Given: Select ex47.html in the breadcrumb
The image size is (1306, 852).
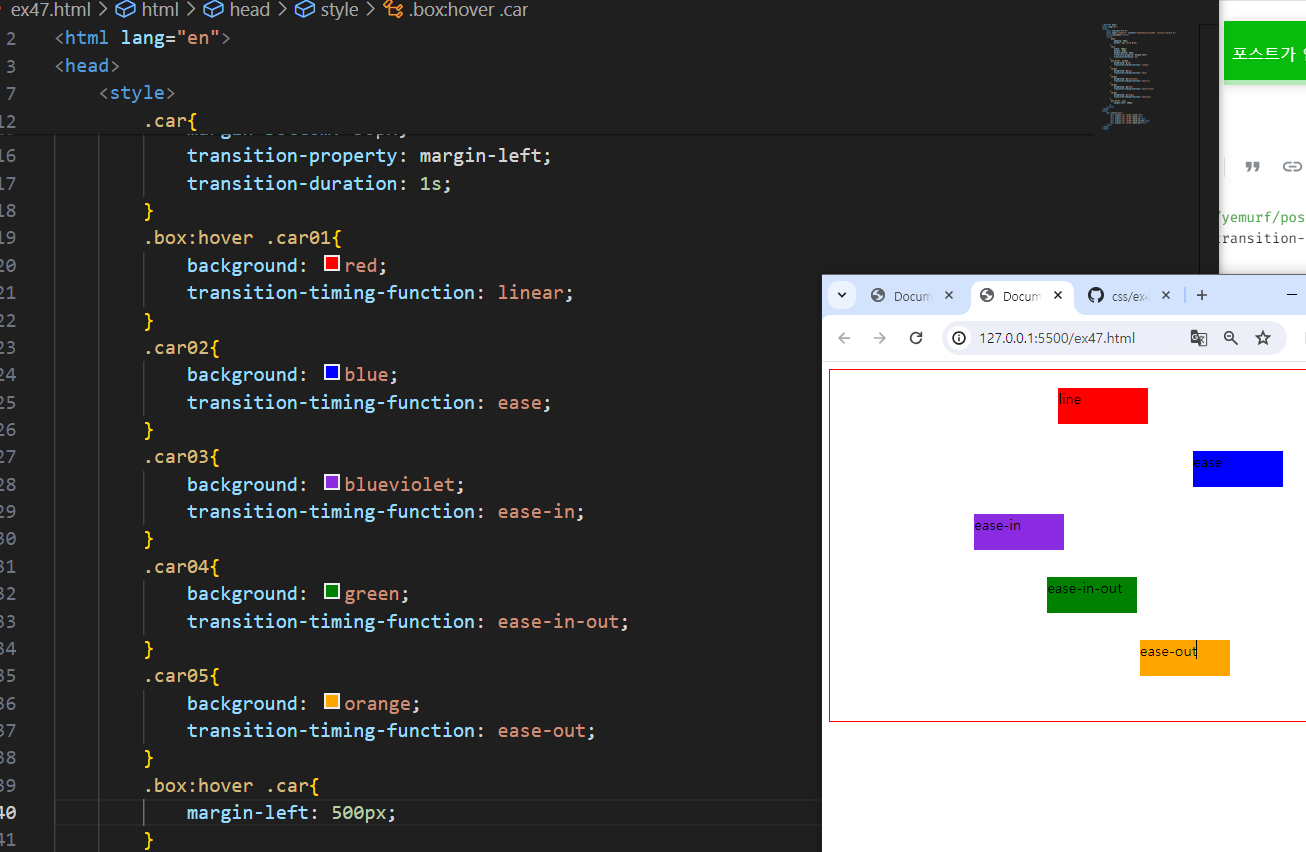Looking at the screenshot, I should click(x=50, y=10).
